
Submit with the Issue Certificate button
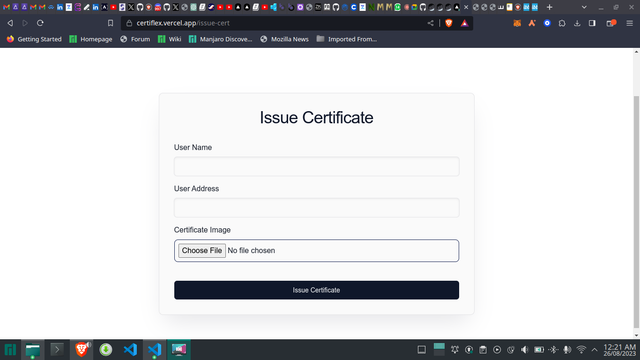click(316, 290)
